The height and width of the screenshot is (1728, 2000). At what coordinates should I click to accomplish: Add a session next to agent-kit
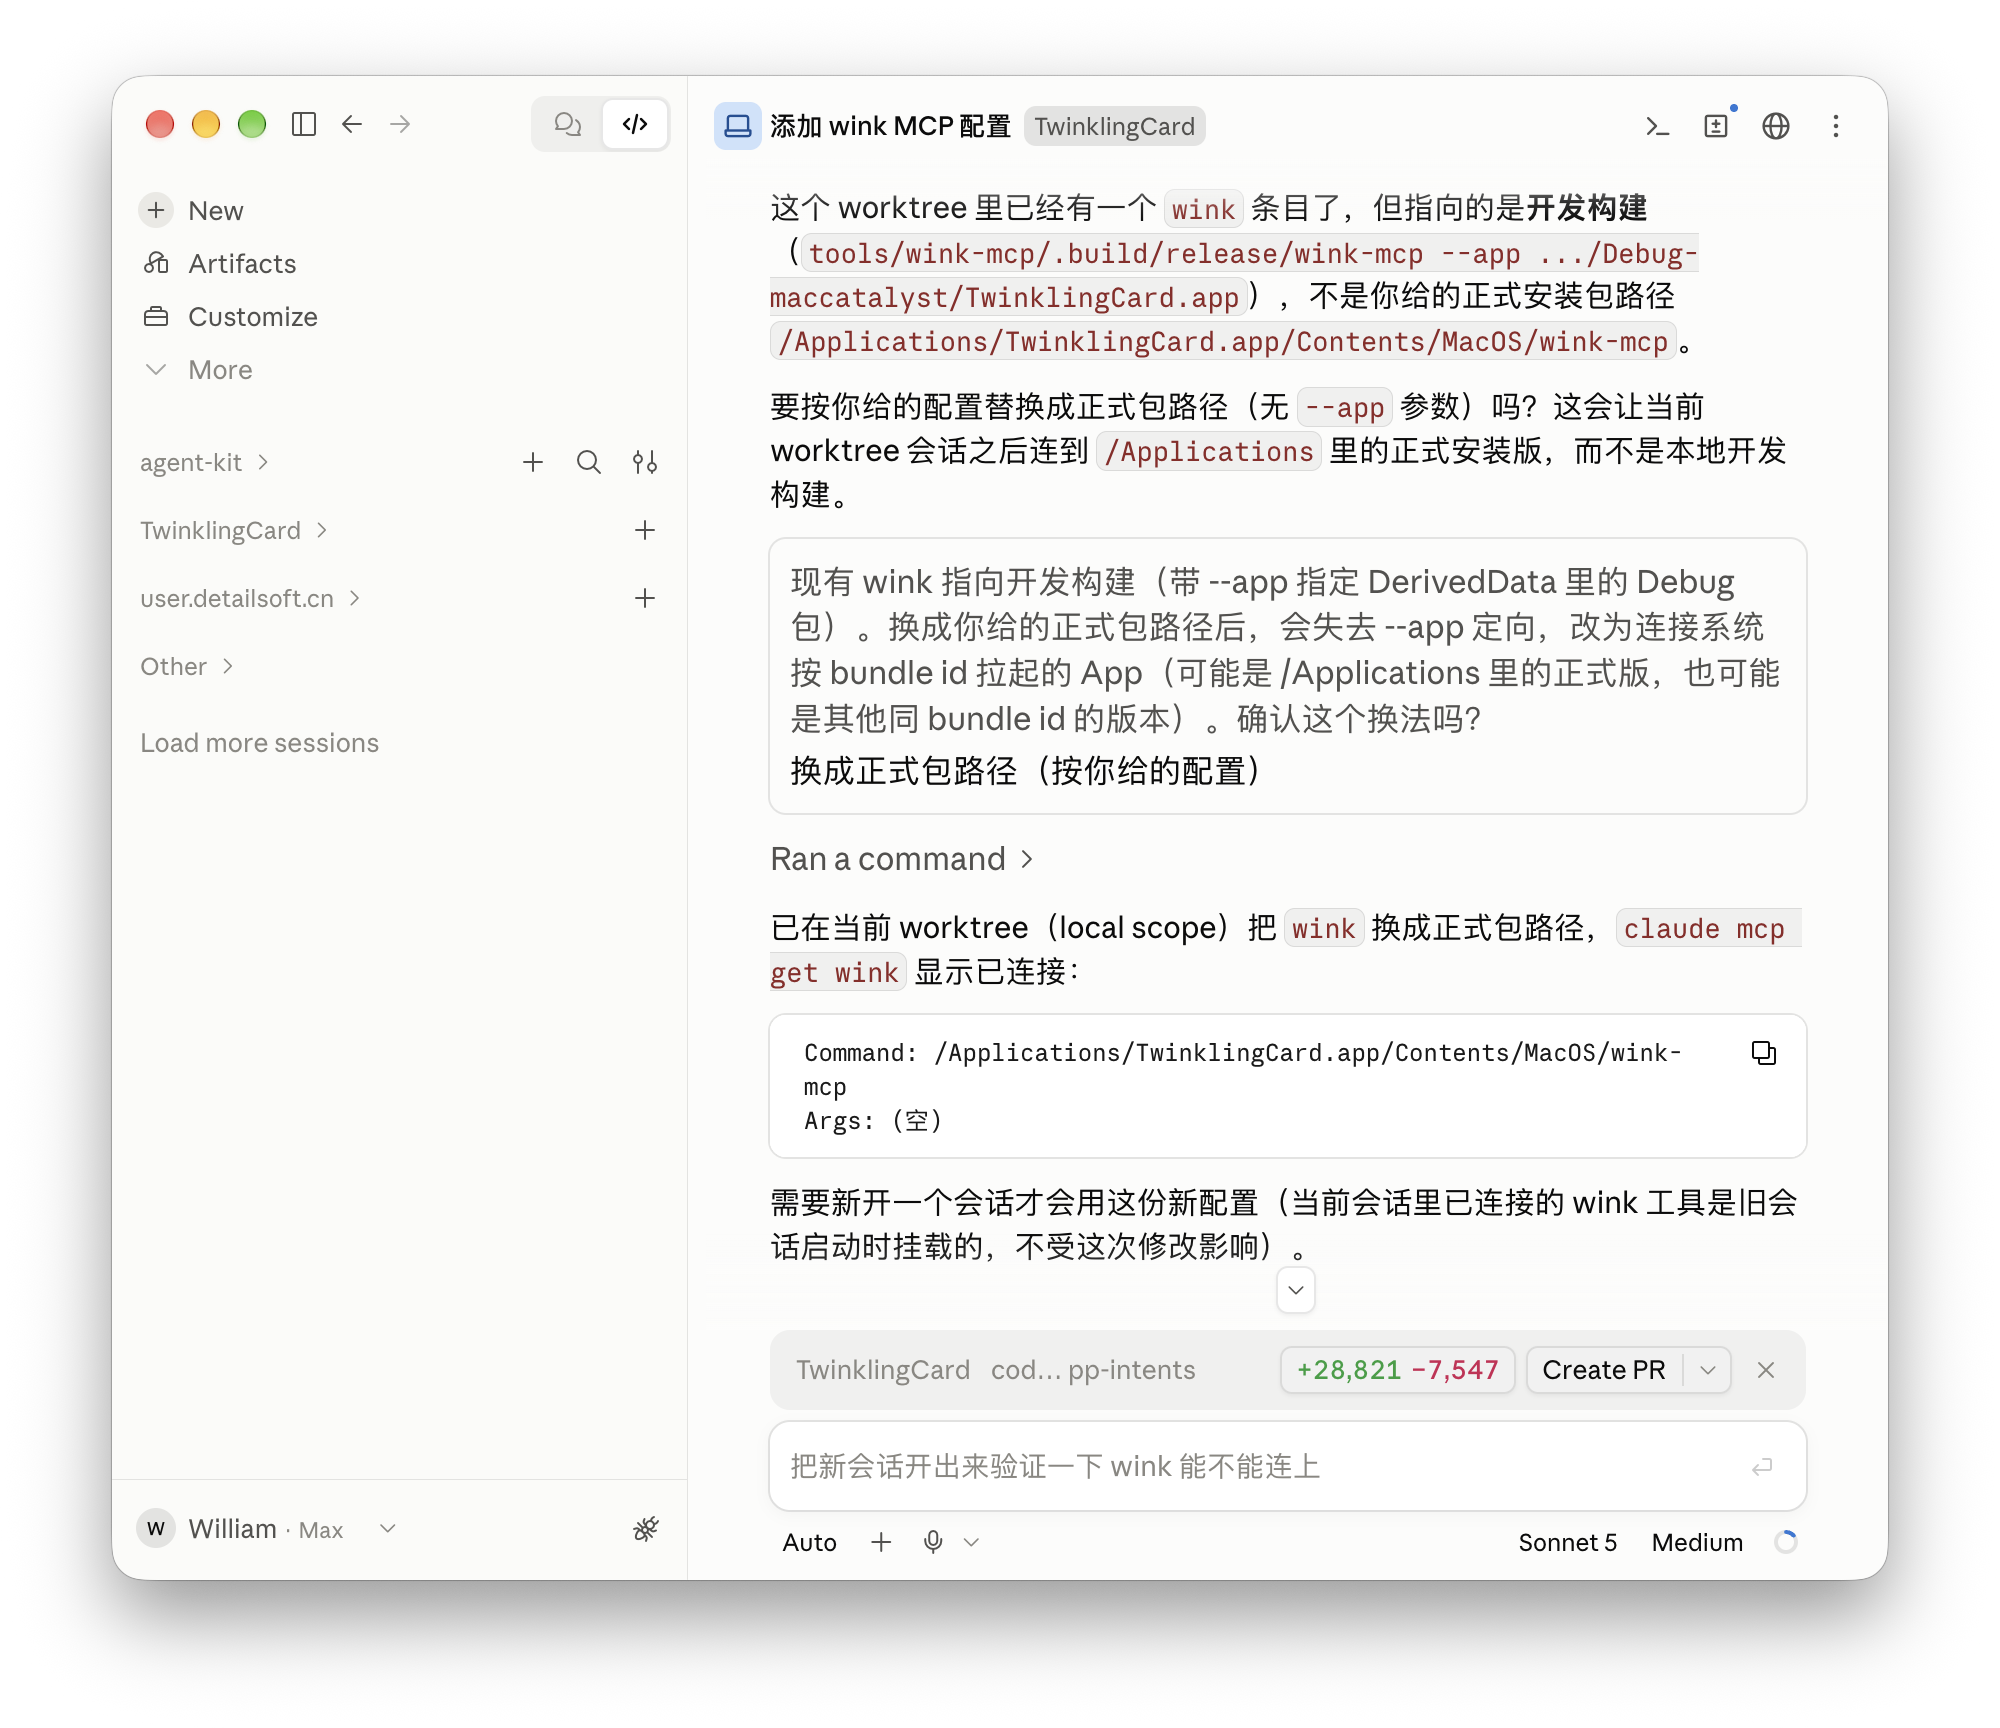click(533, 462)
